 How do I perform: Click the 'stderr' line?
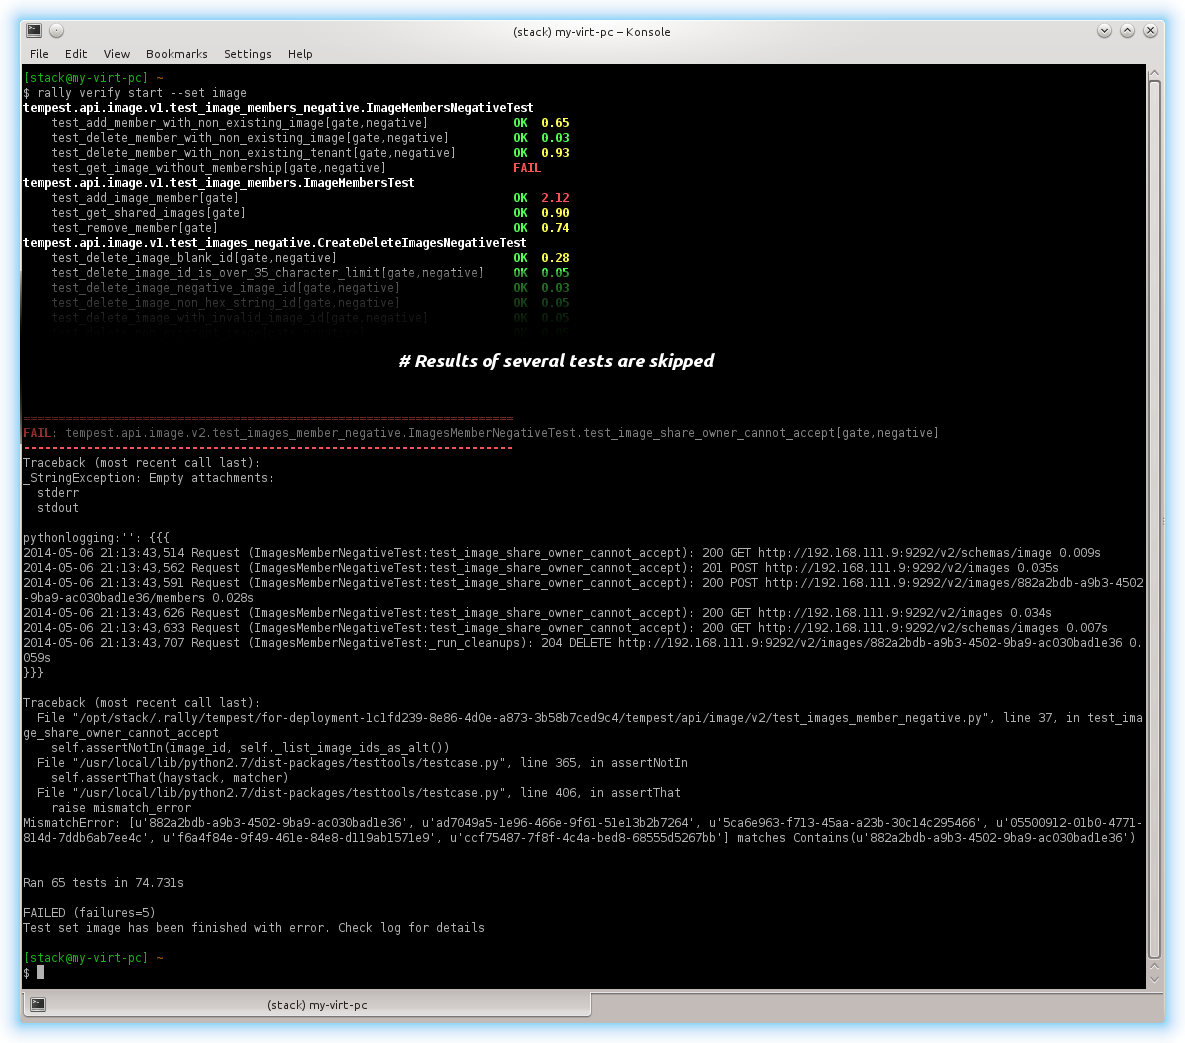[58, 493]
